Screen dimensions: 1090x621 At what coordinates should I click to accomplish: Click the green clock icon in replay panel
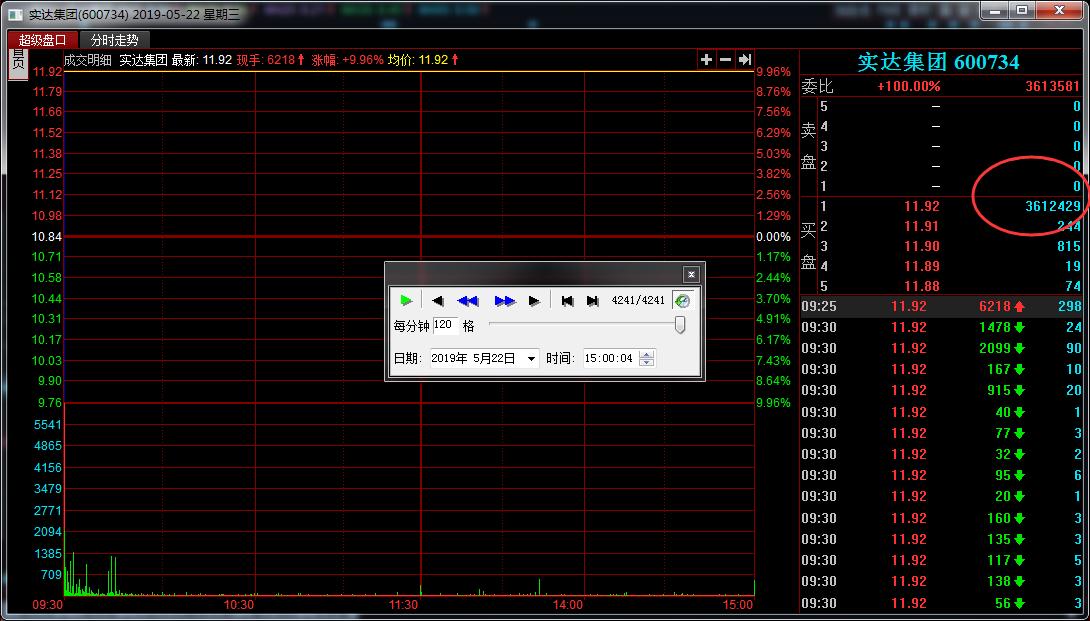click(682, 301)
